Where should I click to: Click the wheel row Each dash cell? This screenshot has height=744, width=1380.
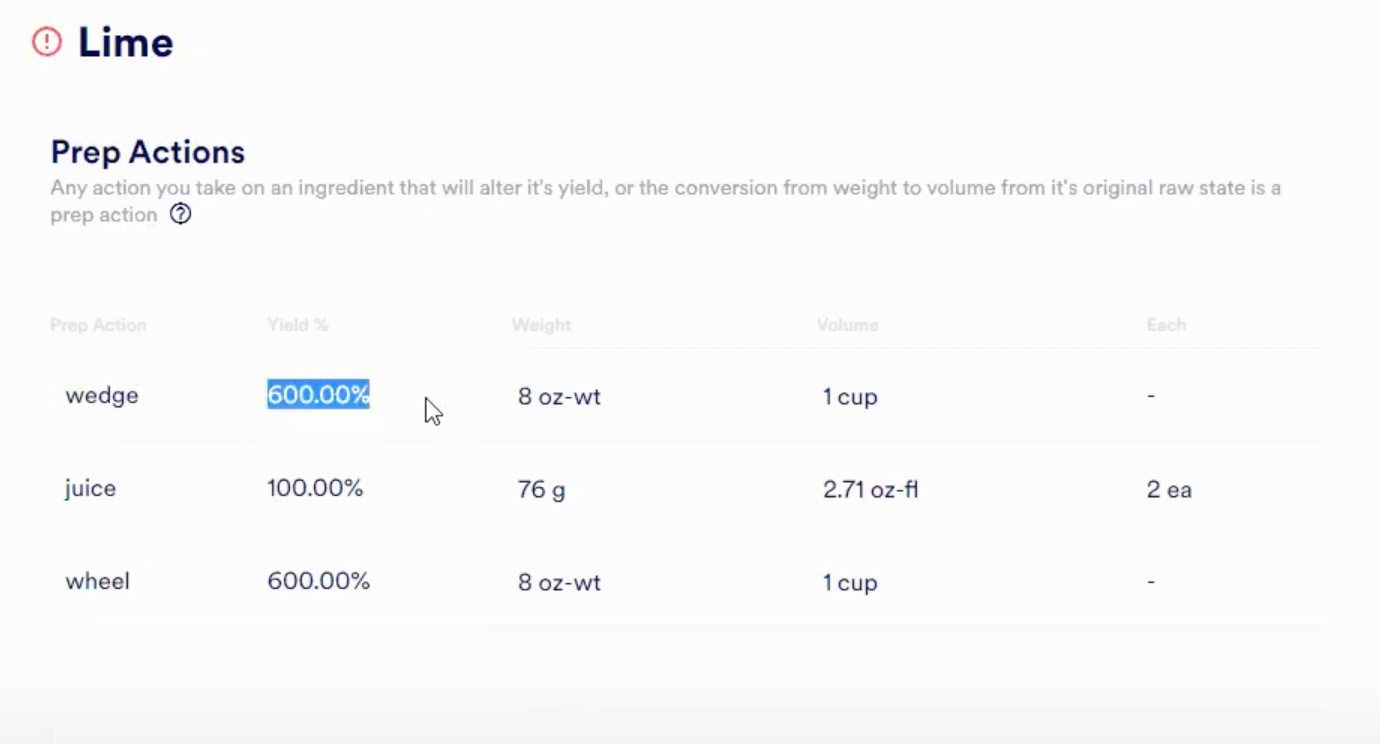coord(1151,582)
